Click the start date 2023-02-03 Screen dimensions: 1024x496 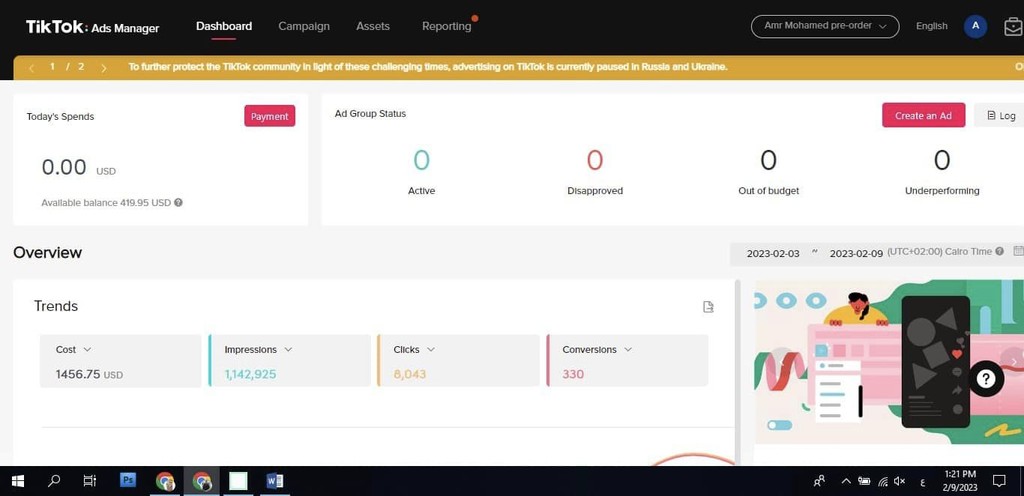(773, 253)
